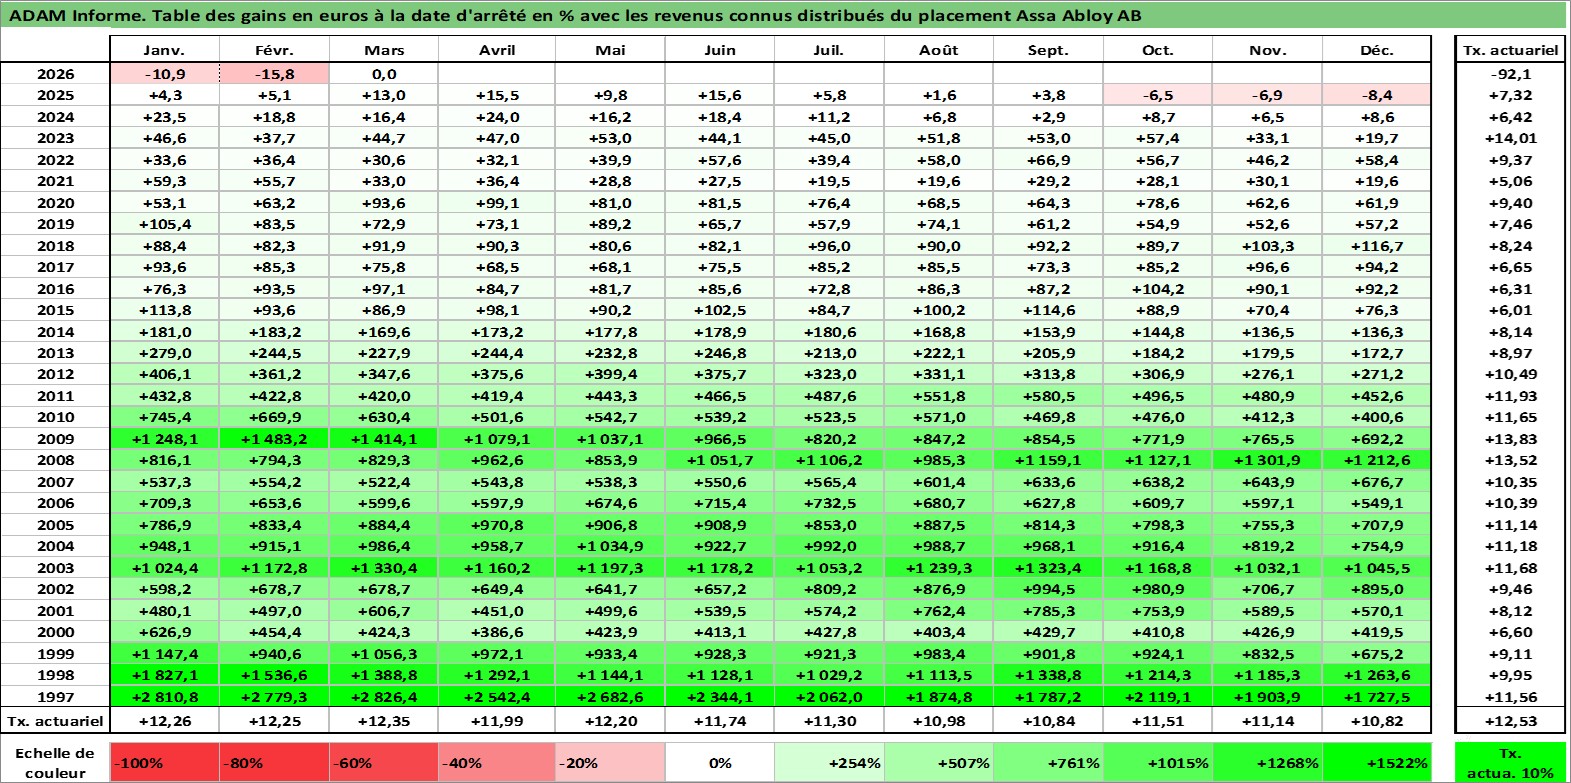Select the +761% color scale cell
Screen dimensions: 1571x783
[1048, 762]
